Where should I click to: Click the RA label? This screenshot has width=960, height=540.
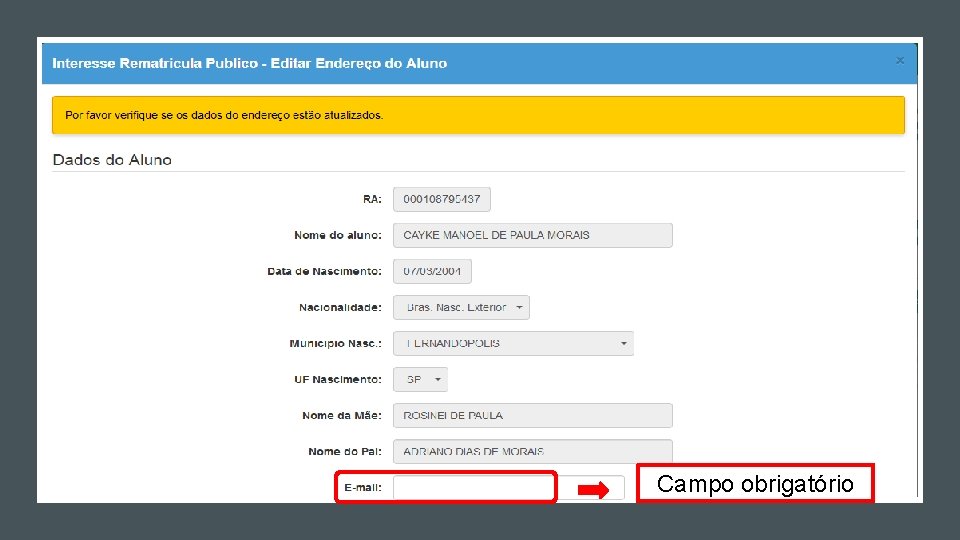point(372,200)
